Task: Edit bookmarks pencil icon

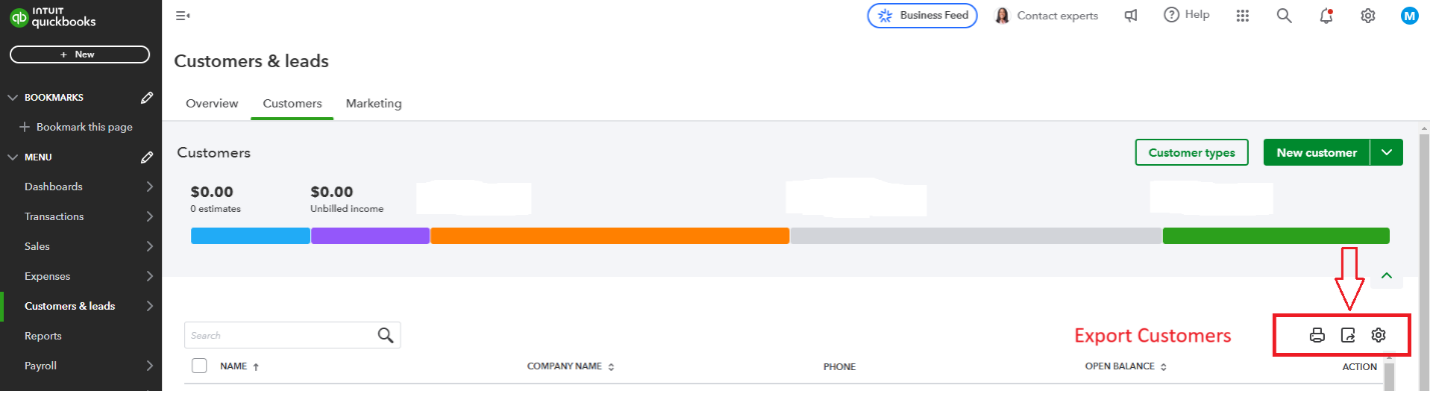Action: 147,97
